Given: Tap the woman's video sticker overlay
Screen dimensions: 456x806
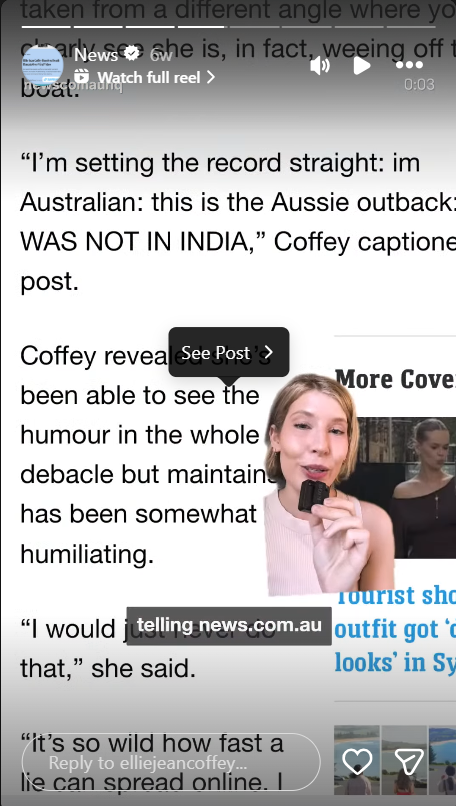Looking at the screenshot, I should pos(329,485).
